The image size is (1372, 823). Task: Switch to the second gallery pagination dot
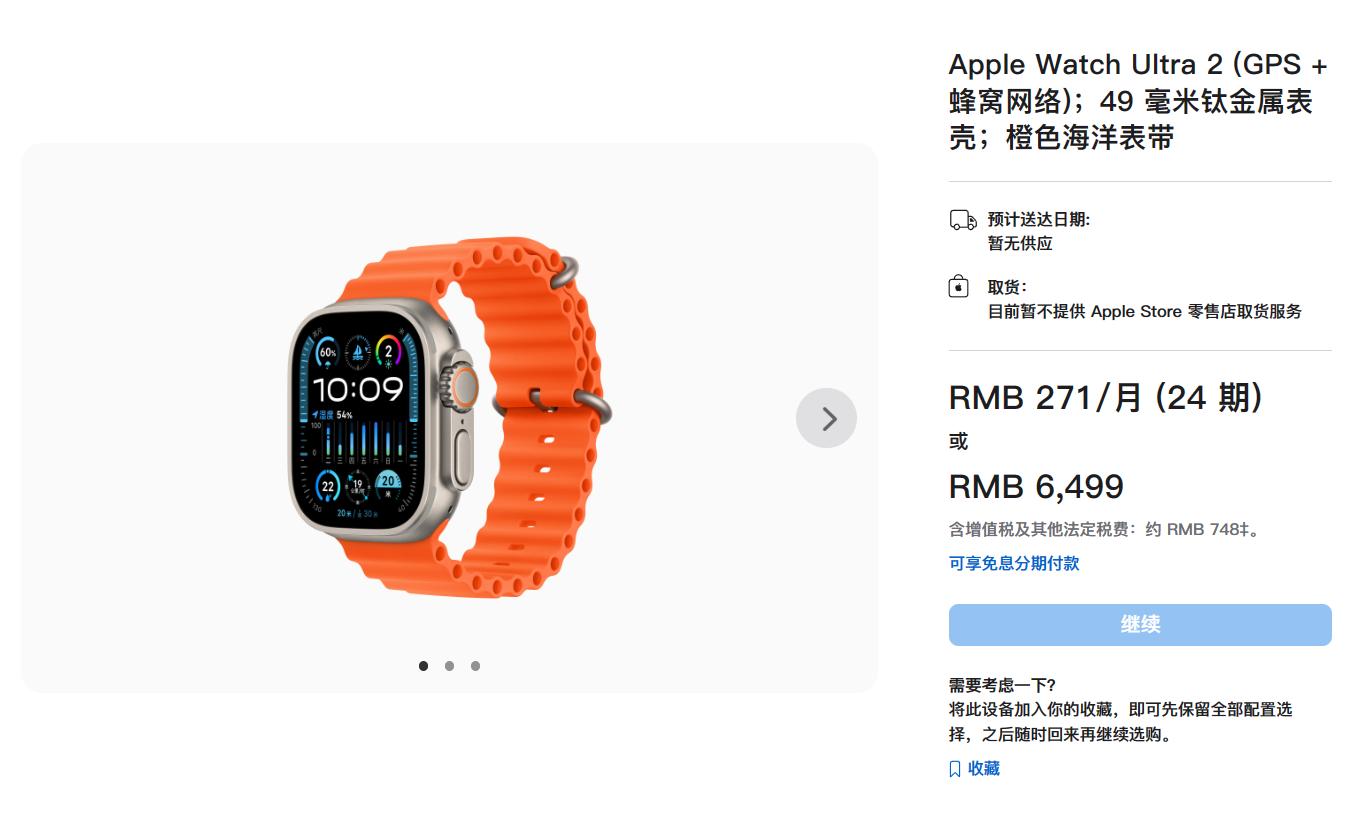tap(449, 666)
